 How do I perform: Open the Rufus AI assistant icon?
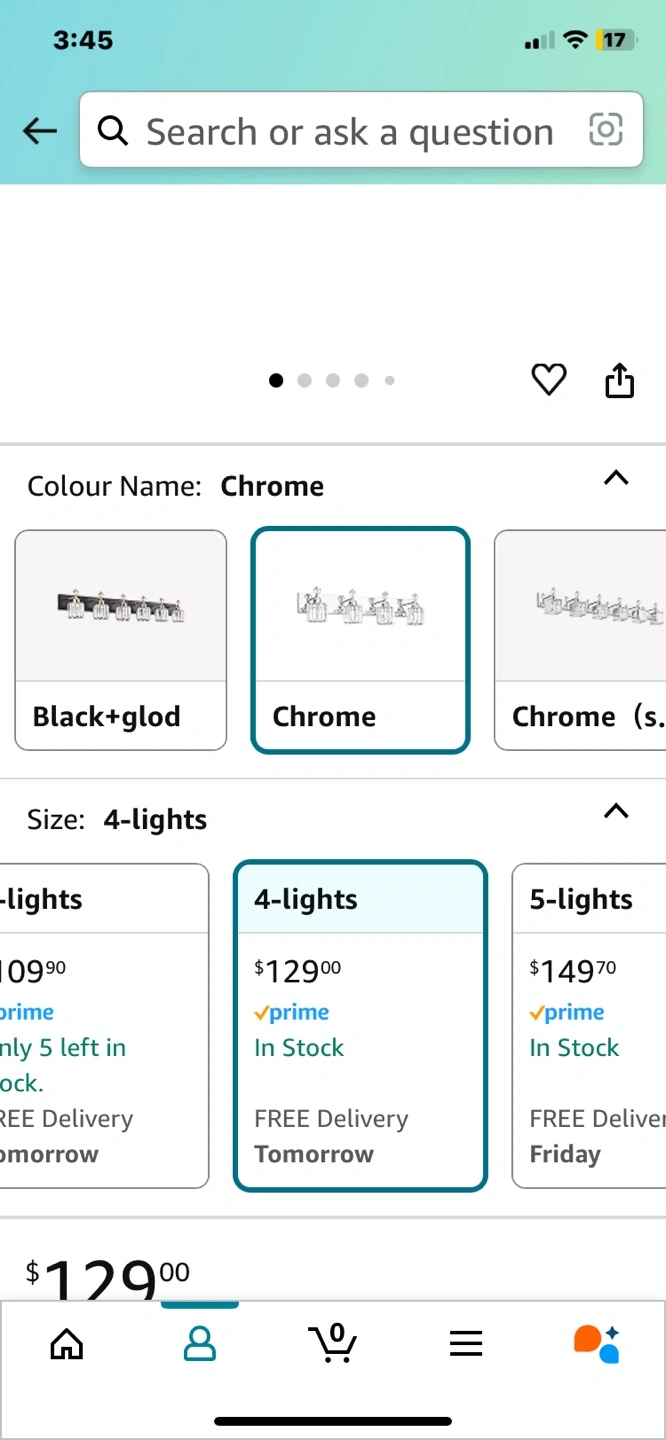click(597, 1344)
